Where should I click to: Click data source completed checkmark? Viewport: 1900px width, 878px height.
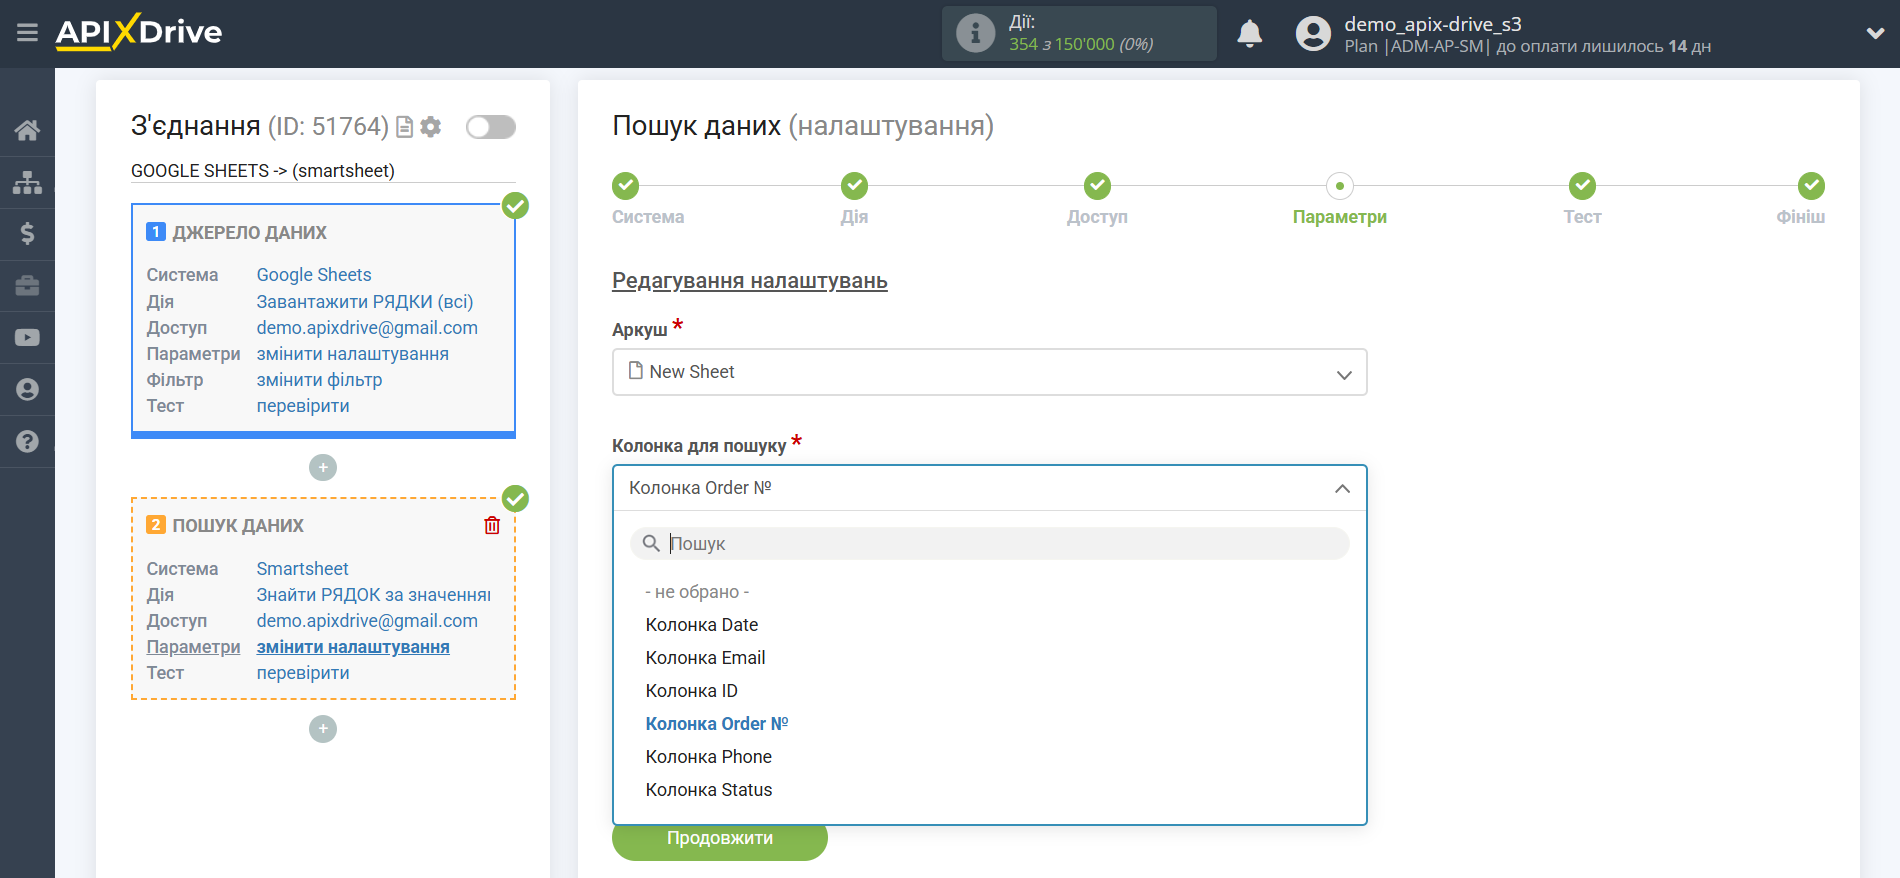click(515, 206)
